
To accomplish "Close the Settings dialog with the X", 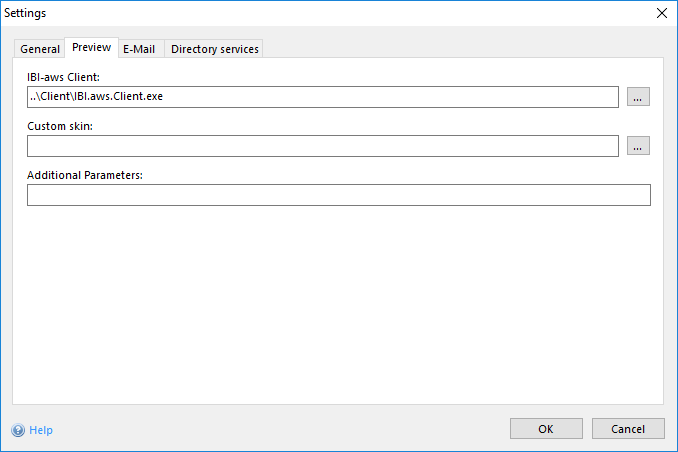I will [x=660, y=13].
